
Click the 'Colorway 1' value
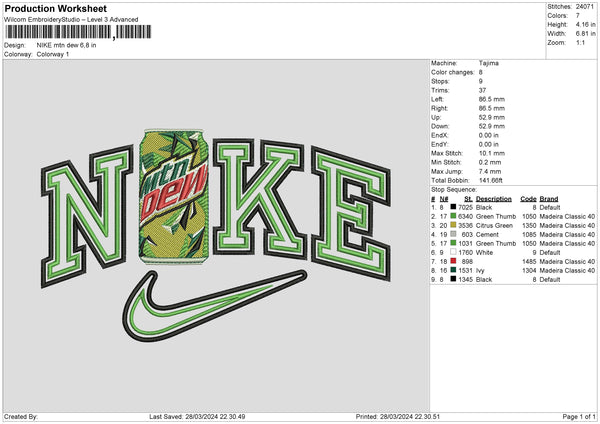tap(53, 54)
